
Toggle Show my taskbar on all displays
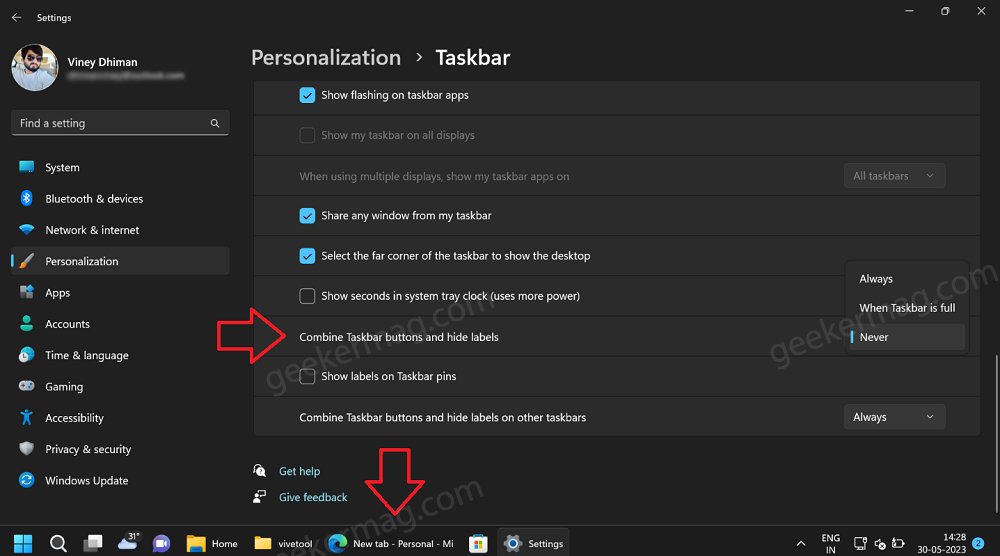(x=307, y=135)
